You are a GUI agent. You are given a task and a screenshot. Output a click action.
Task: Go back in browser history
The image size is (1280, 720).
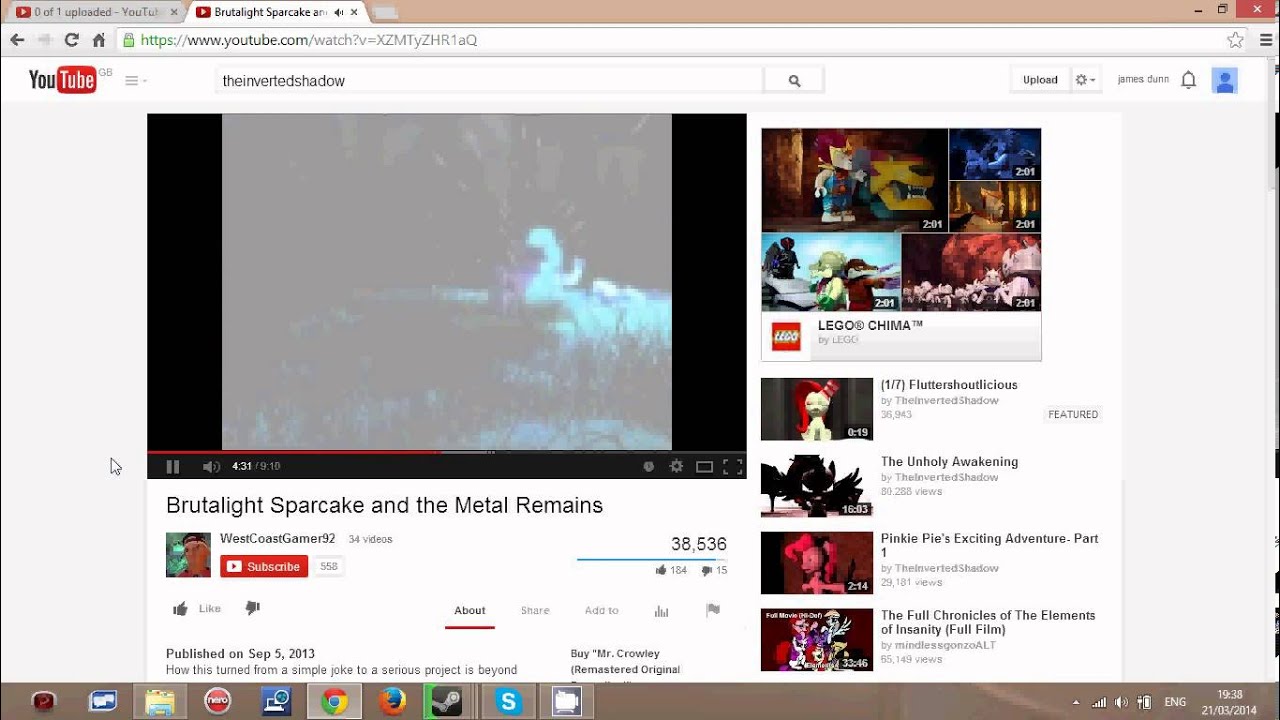pyautogui.click(x=17, y=40)
